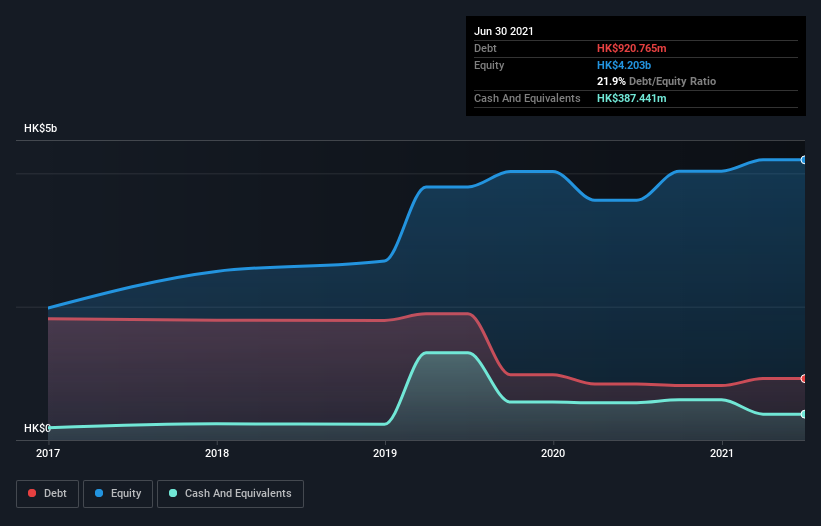Click the 21.9% Debt/Equity Ratio text
The image size is (821, 526).
[x=656, y=81]
